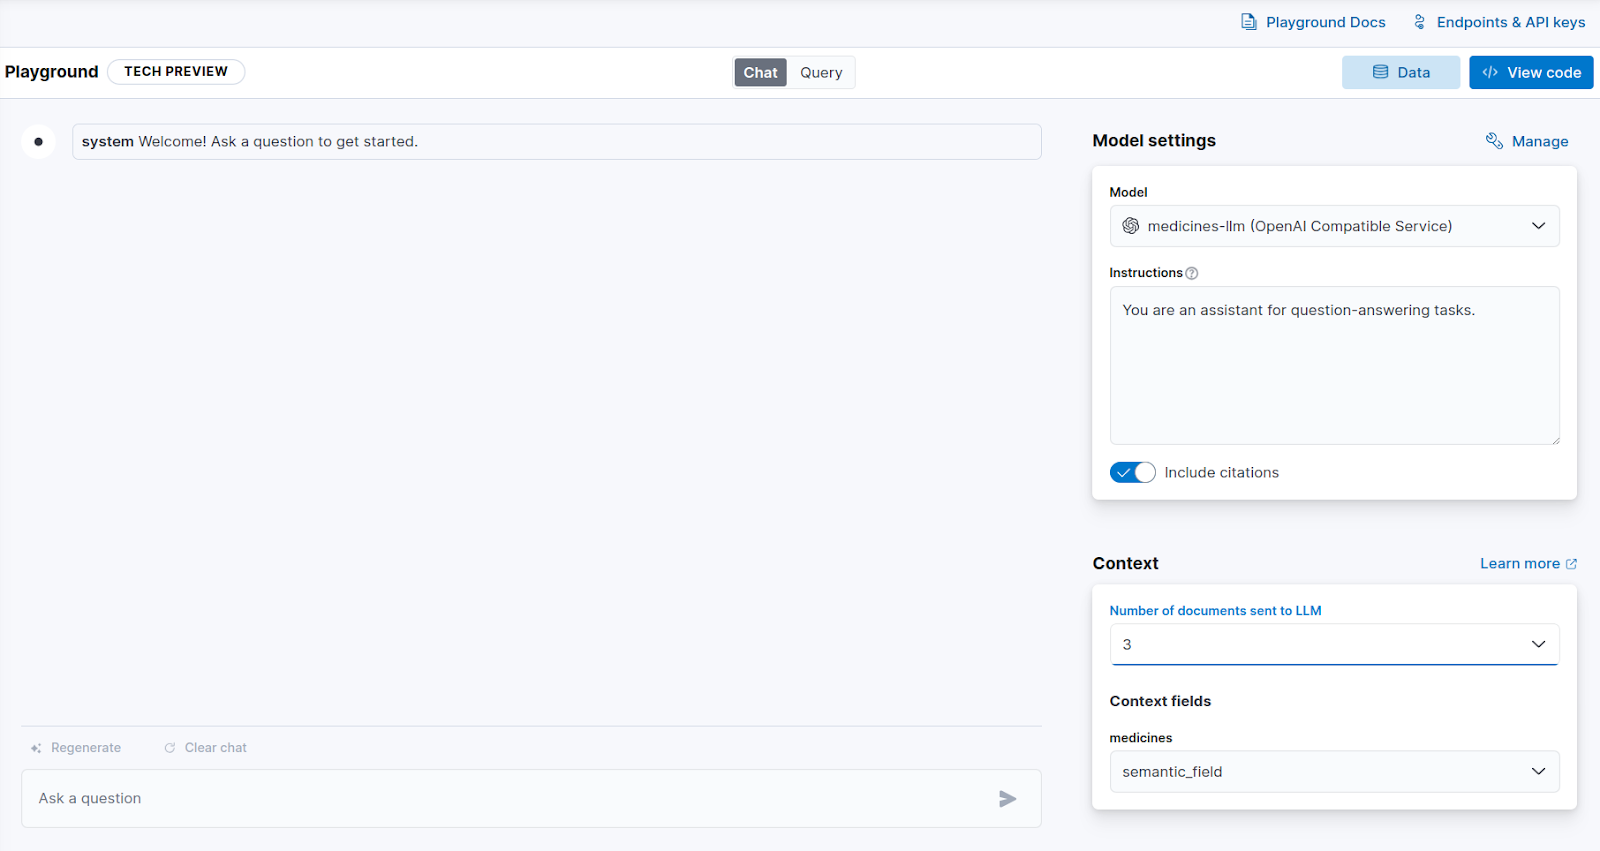Click the system message avatar dot
Screen dimensions: 1600x851
pyautogui.click(x=38, y=142)
